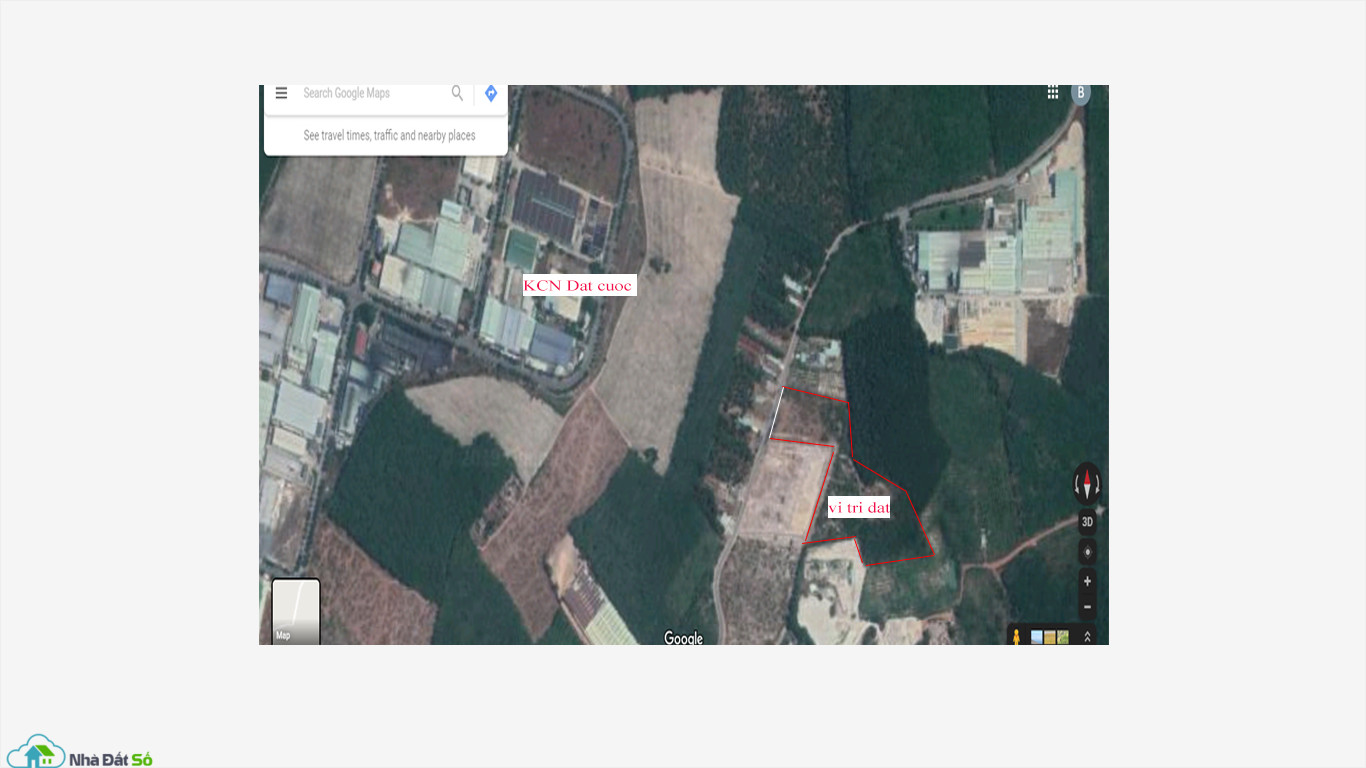Click 'See travel times, traffic and nearby places'
Image resolution: width=1366 pixels, height=768 pixels.
(389, 135)
